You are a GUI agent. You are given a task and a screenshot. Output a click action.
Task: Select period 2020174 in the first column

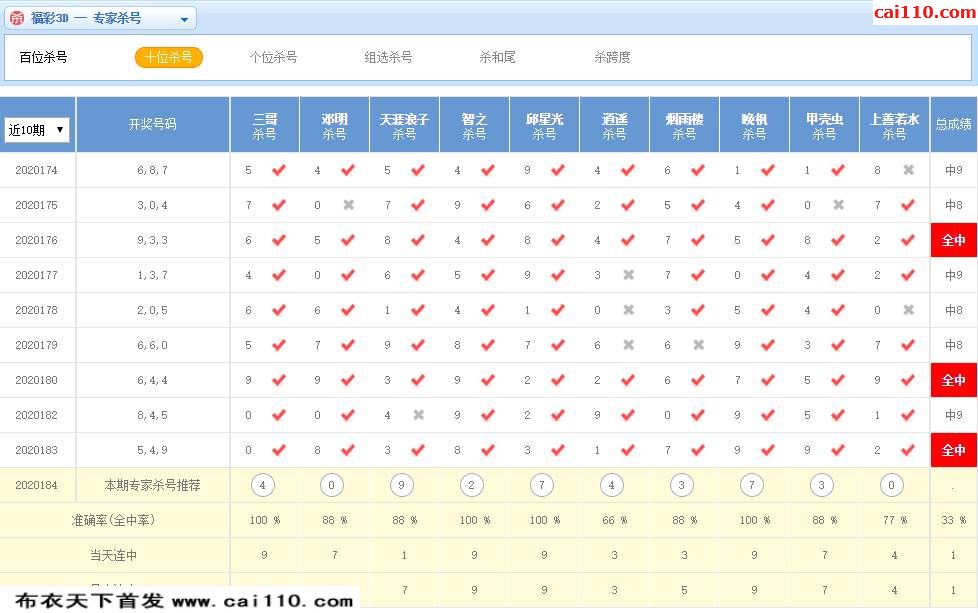36,170
